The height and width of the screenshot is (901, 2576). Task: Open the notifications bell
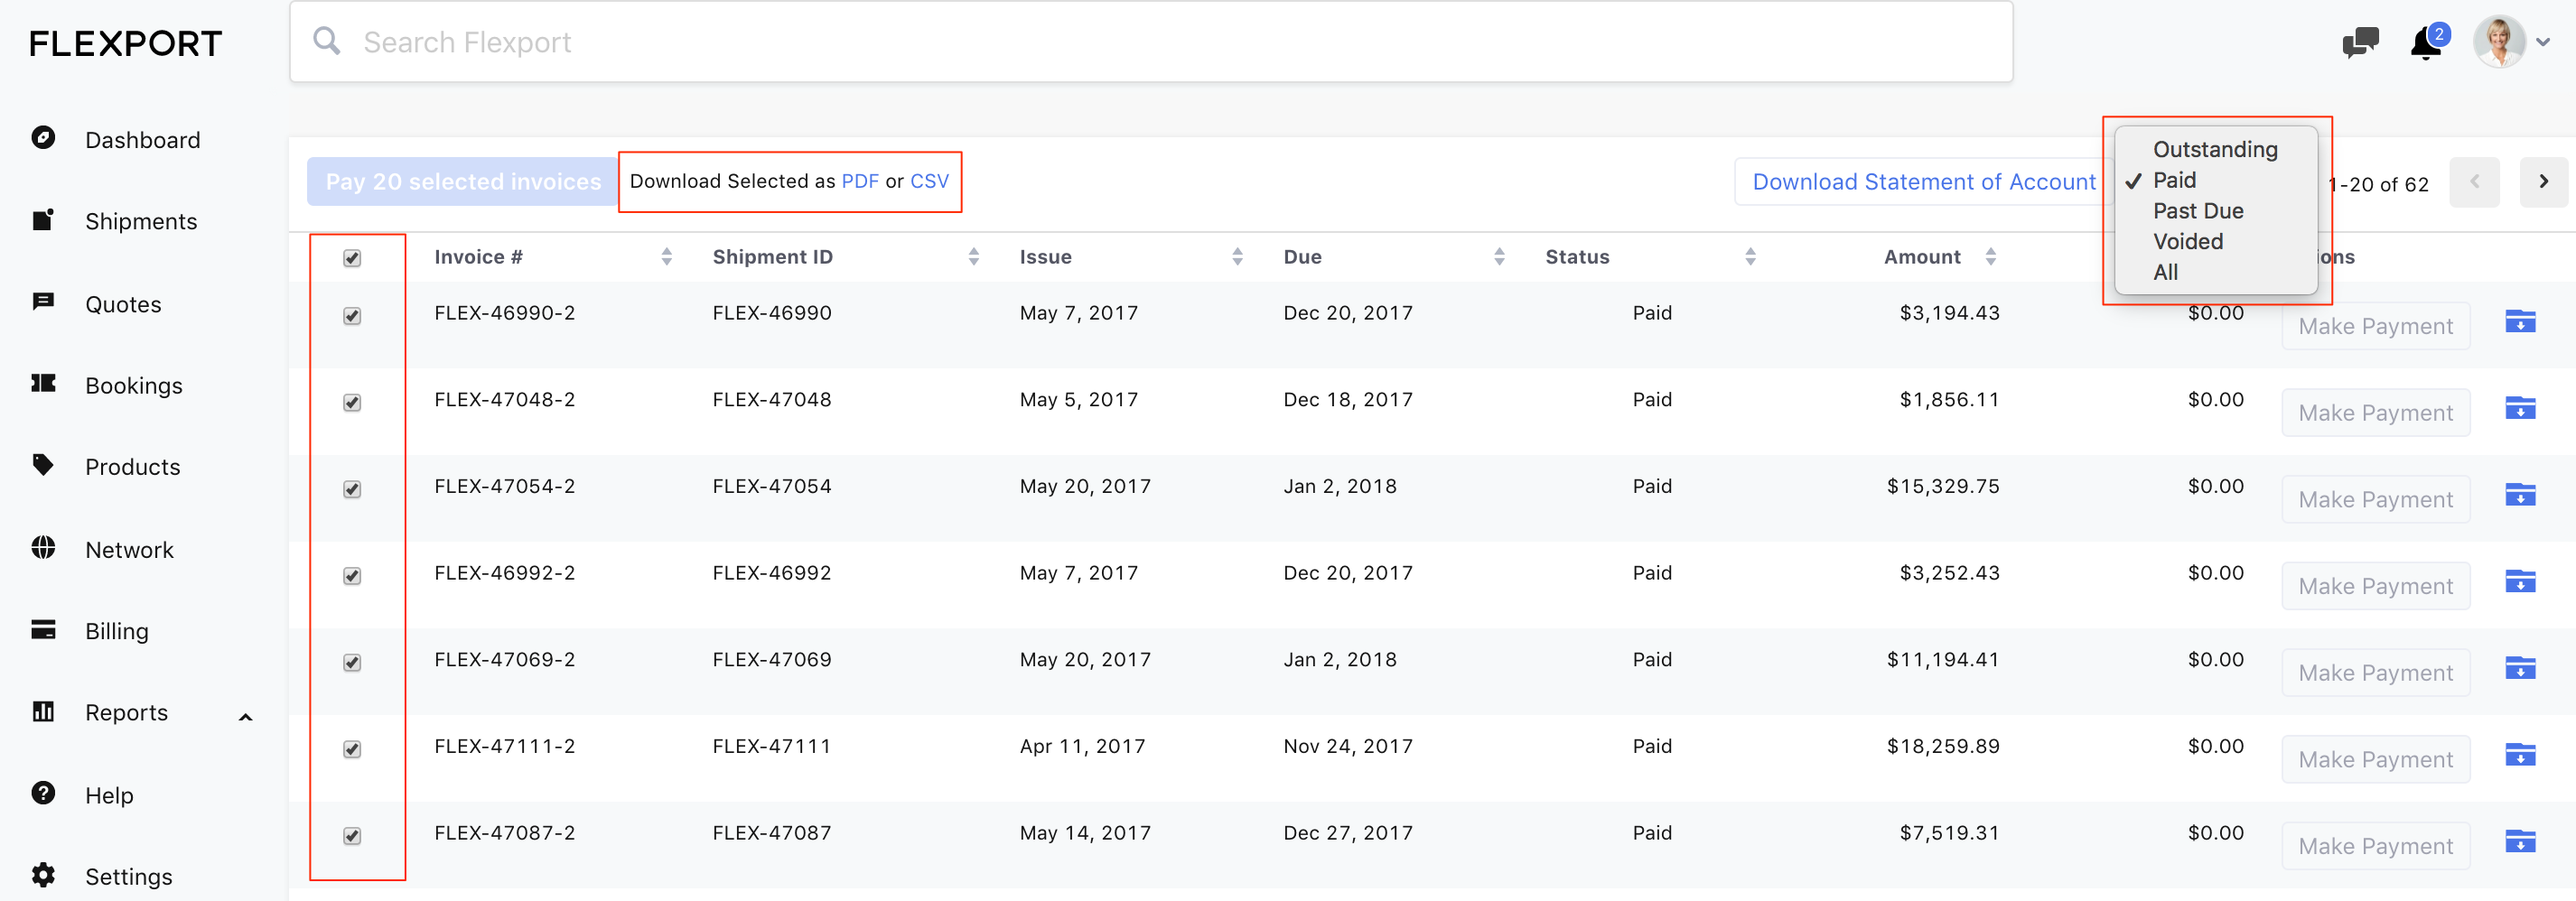[x=2427, y=43]
